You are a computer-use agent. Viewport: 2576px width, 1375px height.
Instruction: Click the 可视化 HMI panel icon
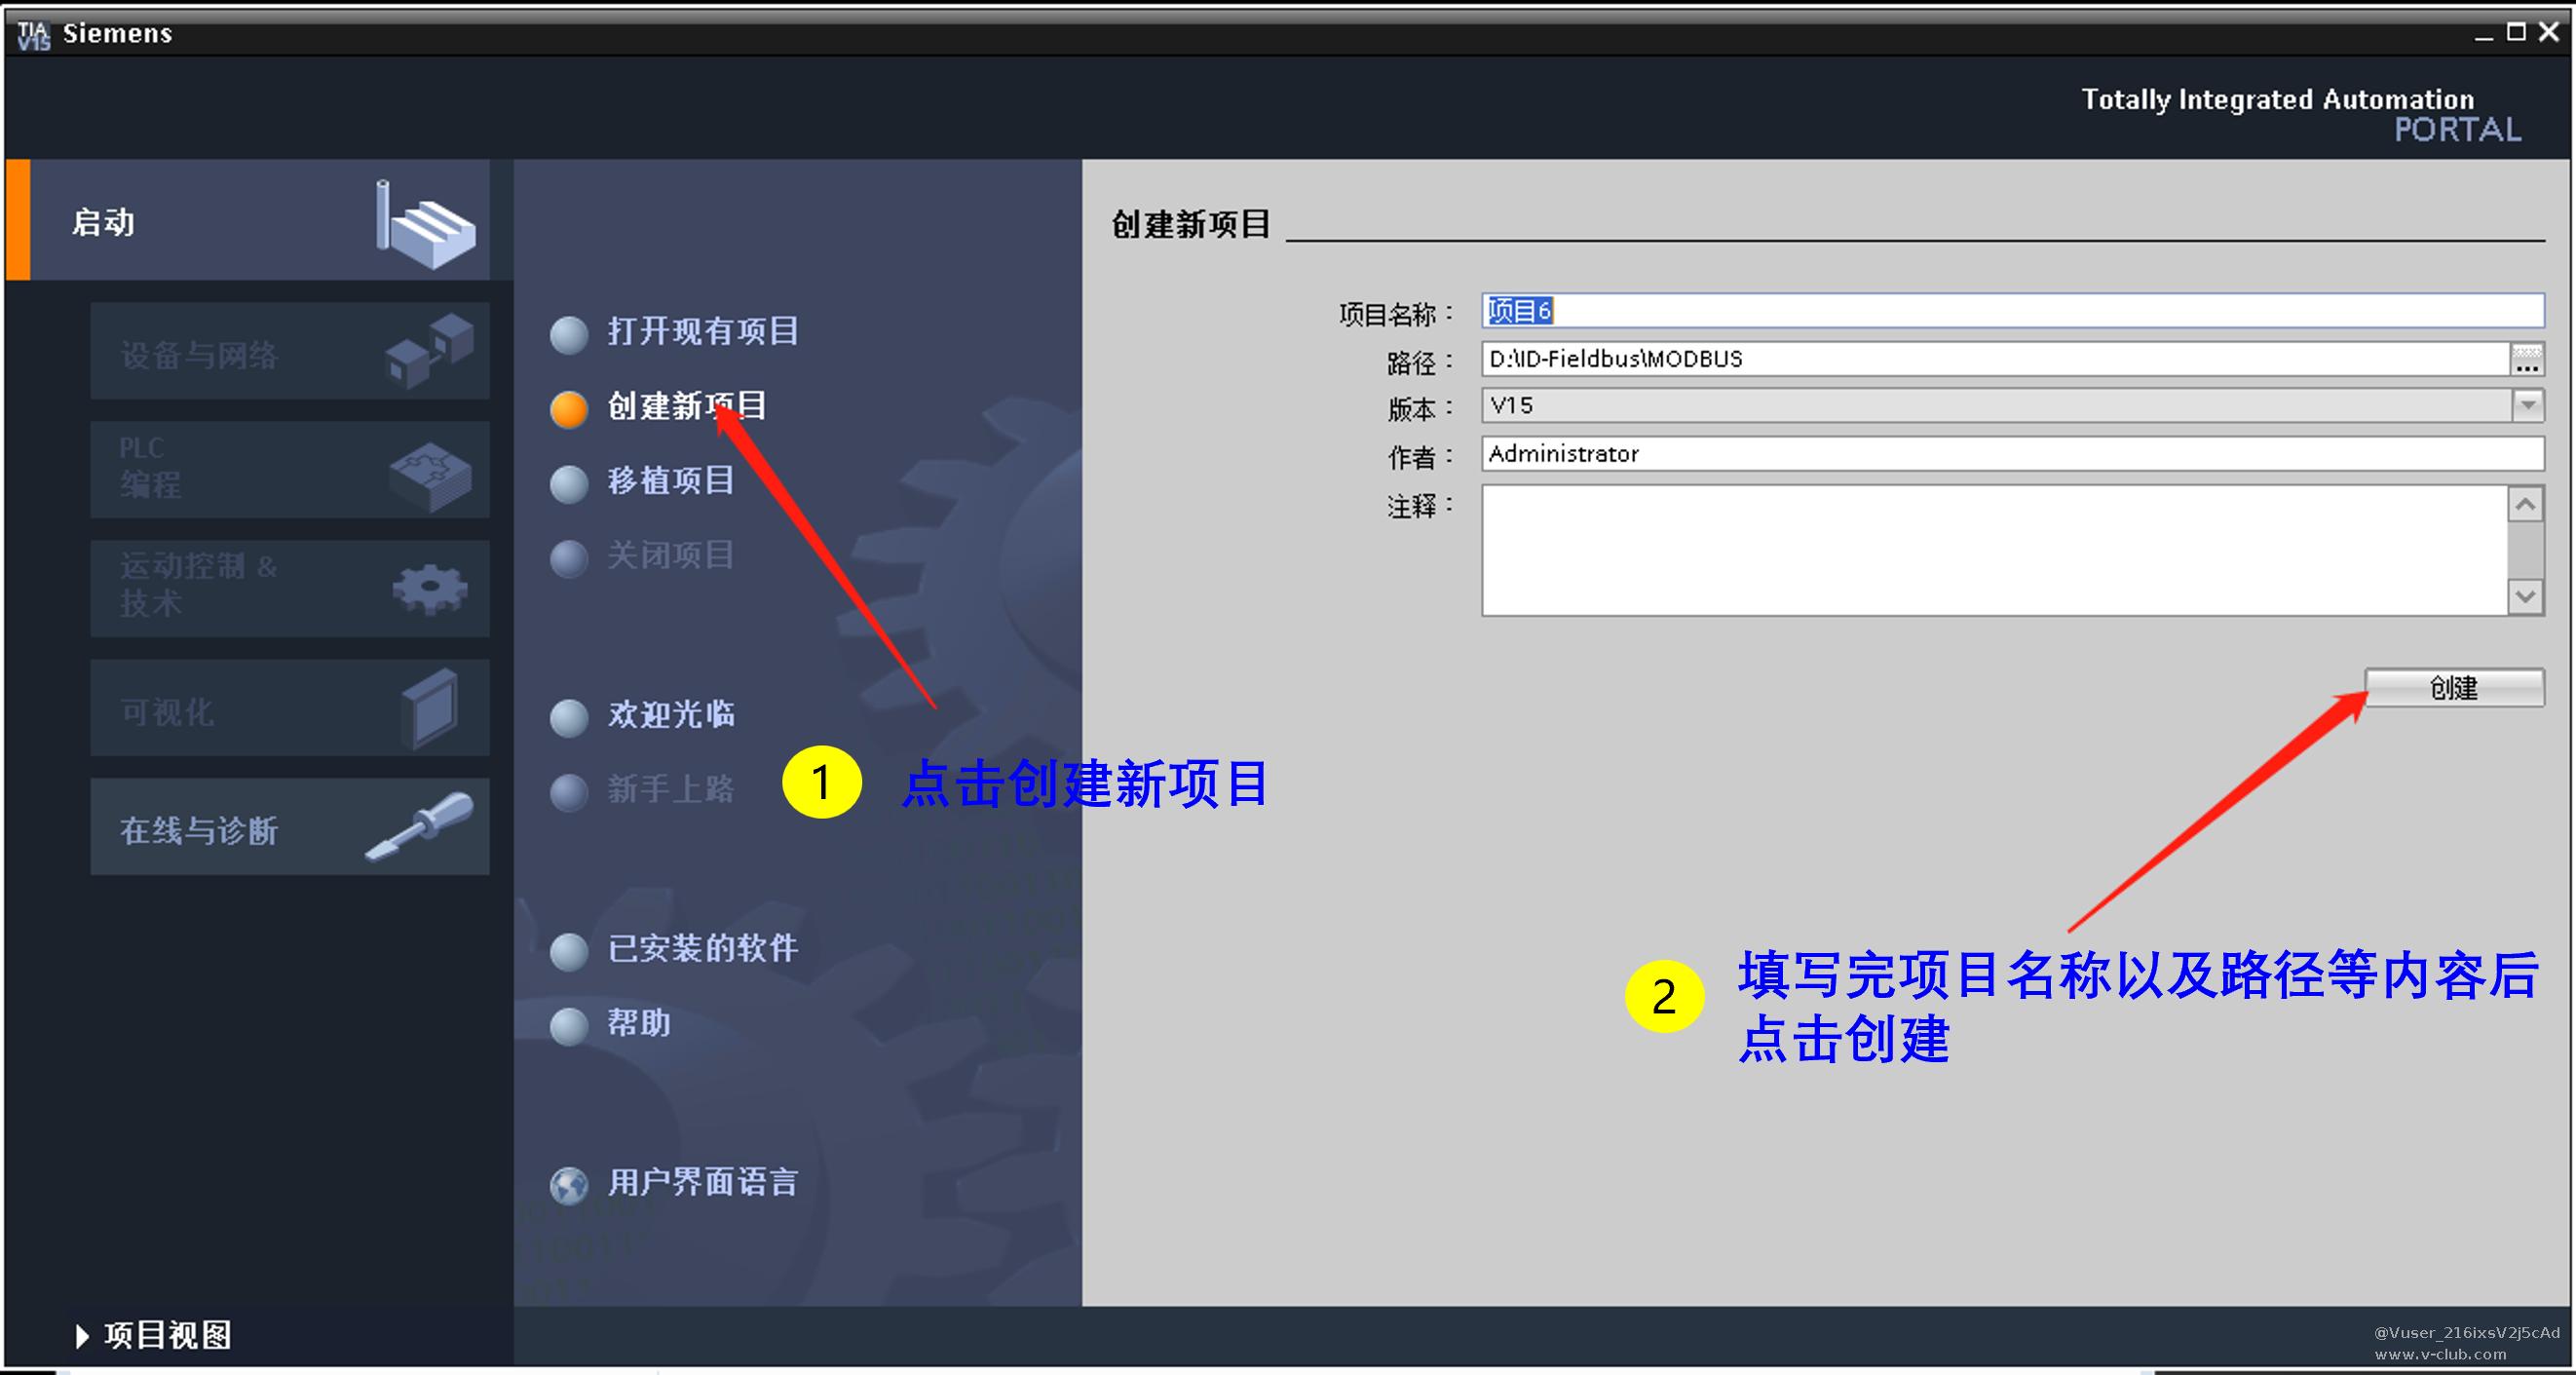(430, 709)
